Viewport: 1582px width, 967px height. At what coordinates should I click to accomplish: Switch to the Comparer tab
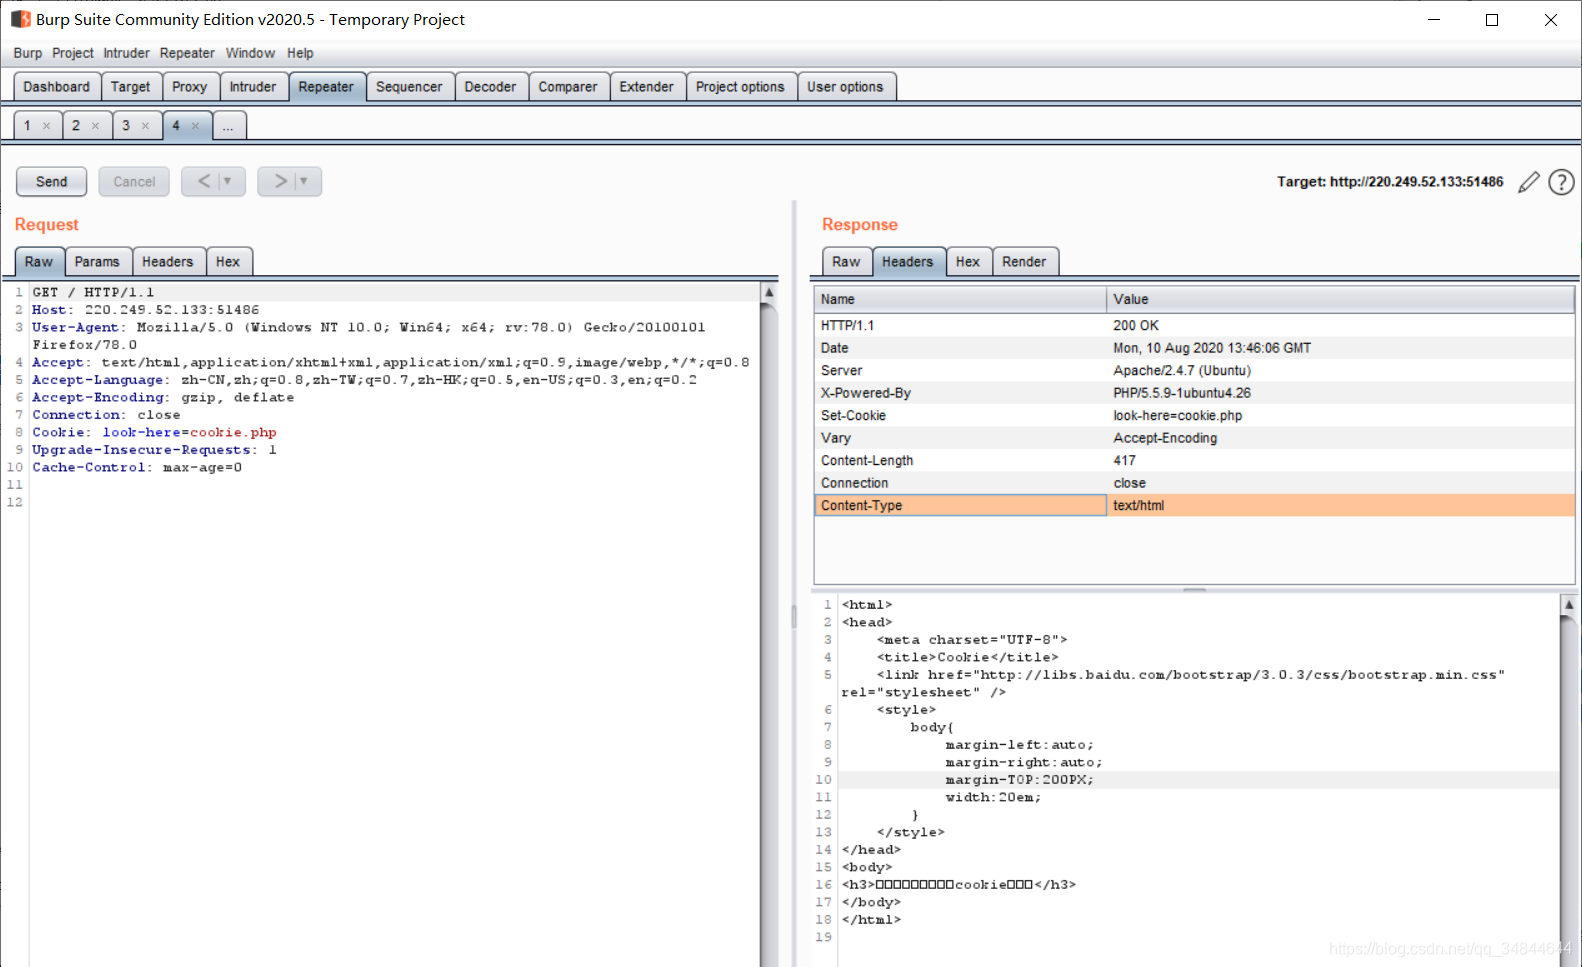click(567, 87)
